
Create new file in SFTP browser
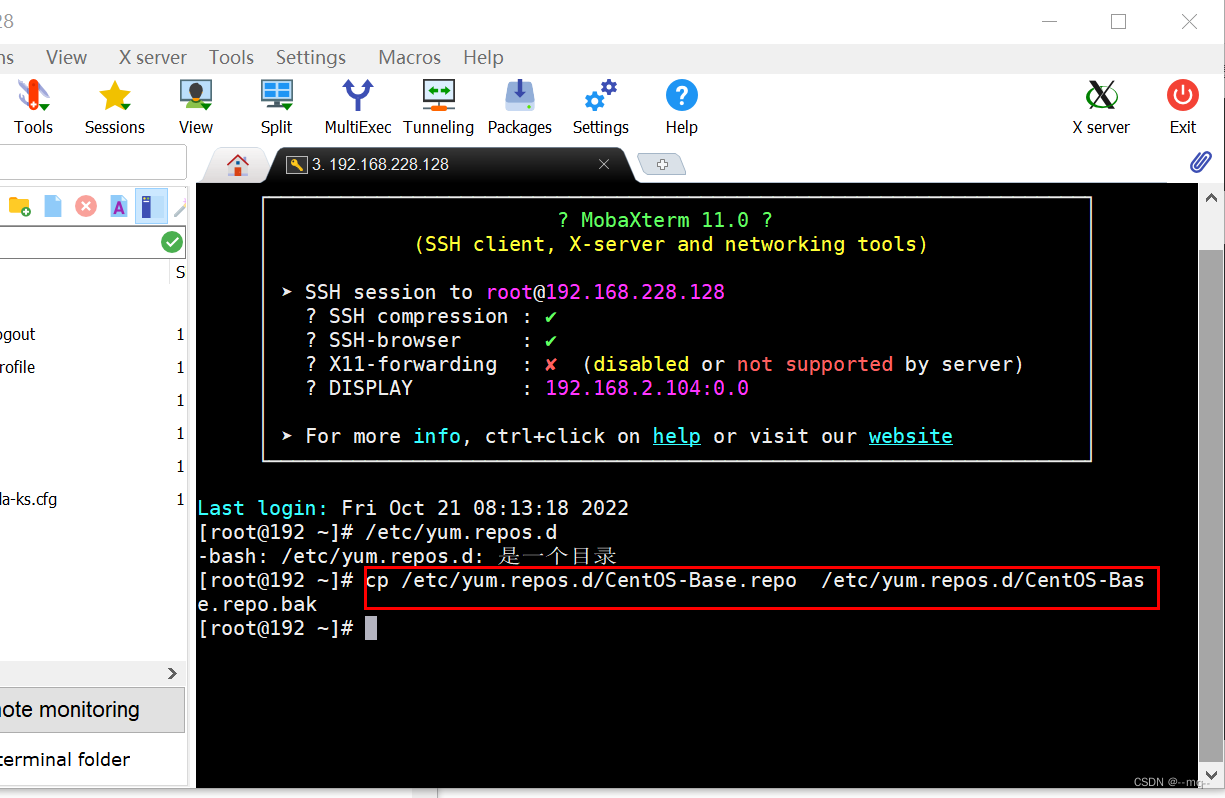tap(53, 206)
